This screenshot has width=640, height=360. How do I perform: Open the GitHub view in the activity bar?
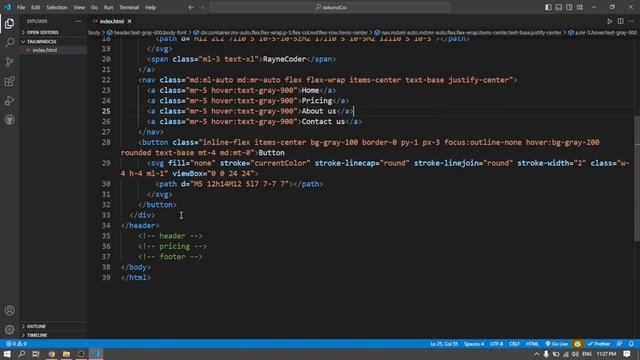9,120
